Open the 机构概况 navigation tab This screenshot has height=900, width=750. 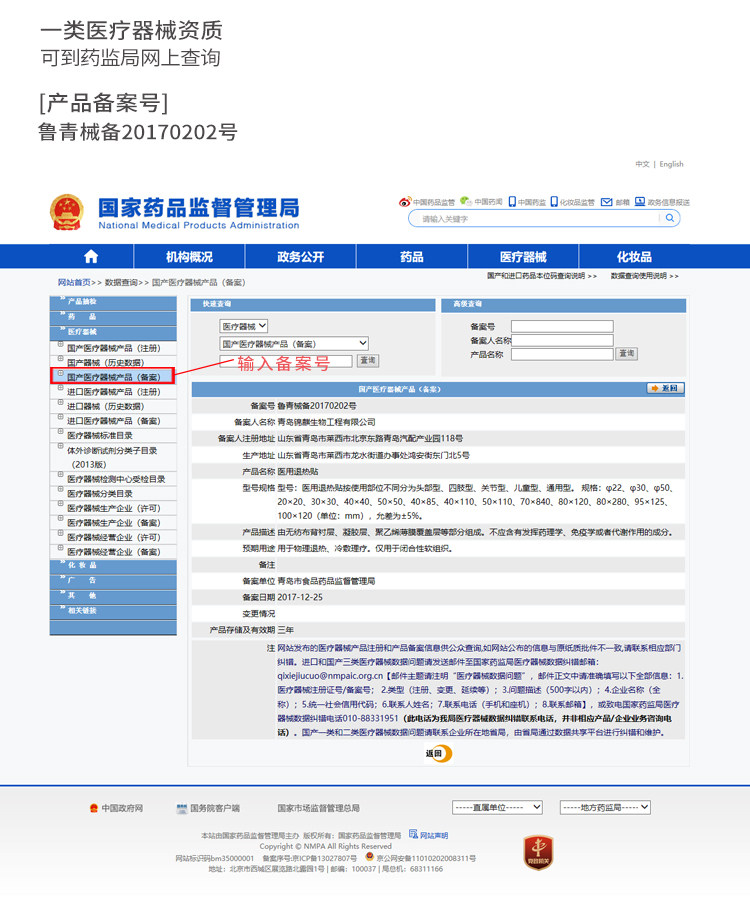click(x=189, y=257)
